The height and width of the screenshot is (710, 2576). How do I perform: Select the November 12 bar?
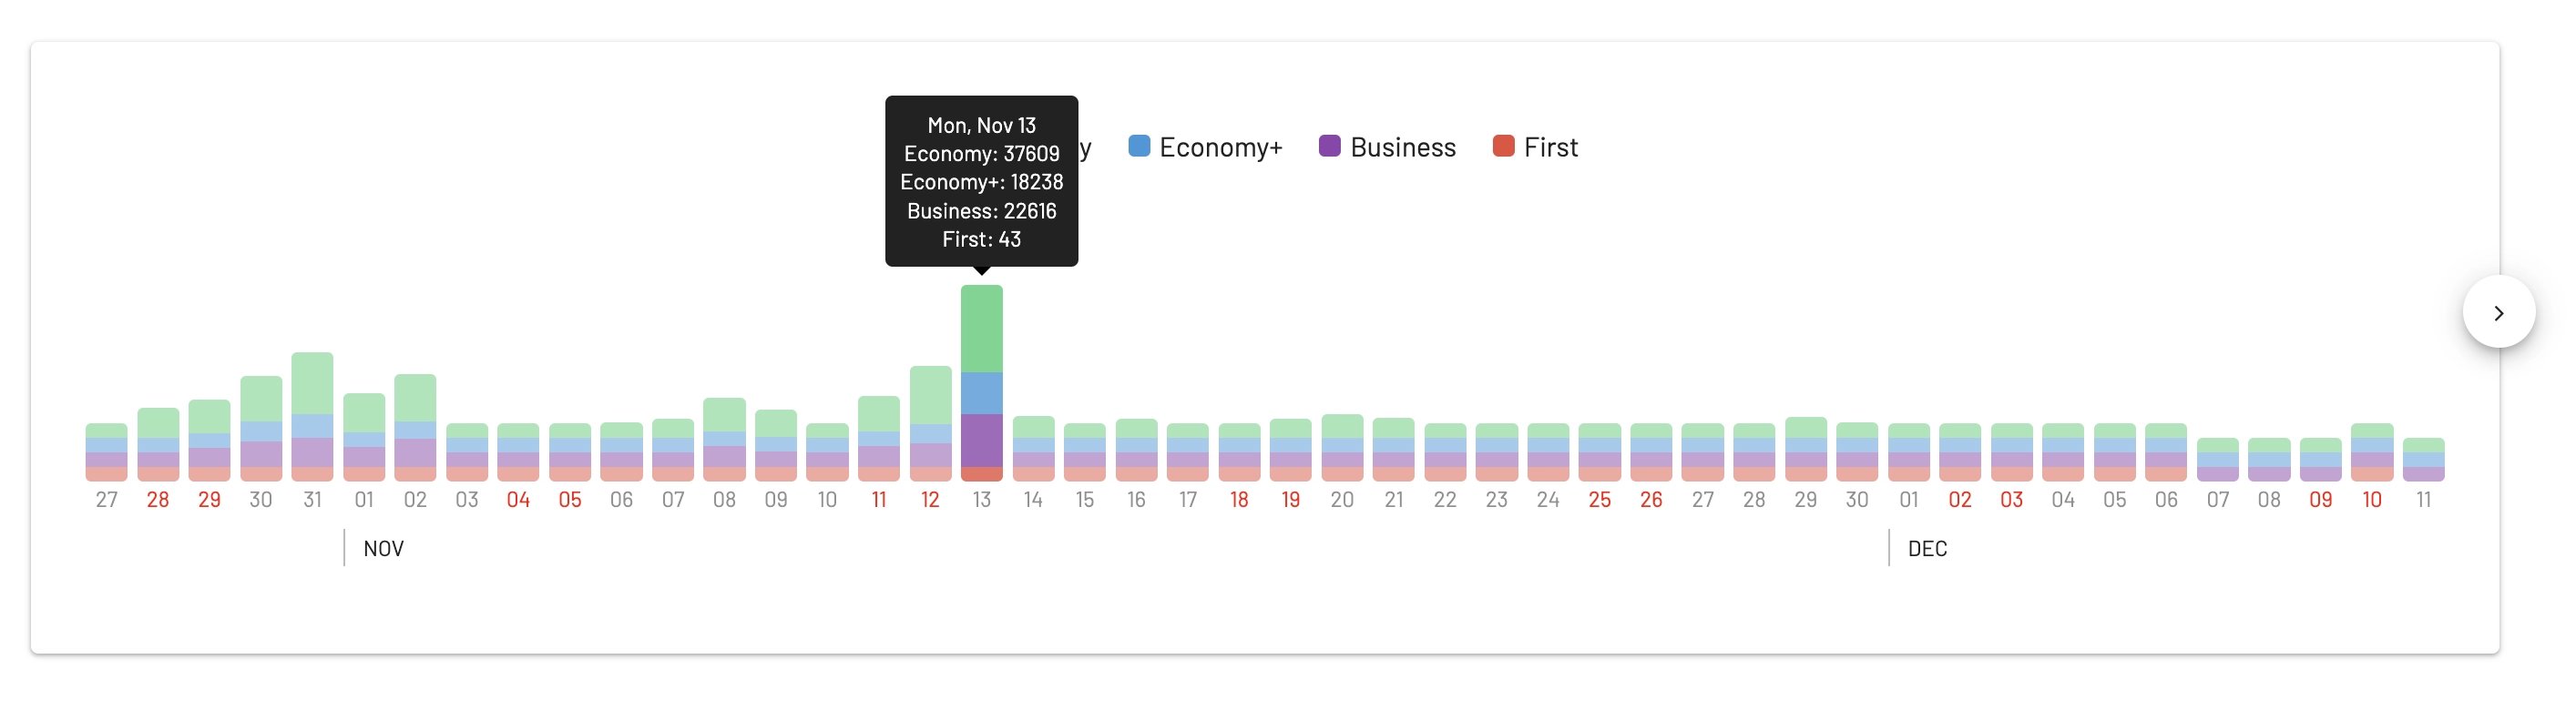click(930, 423)
